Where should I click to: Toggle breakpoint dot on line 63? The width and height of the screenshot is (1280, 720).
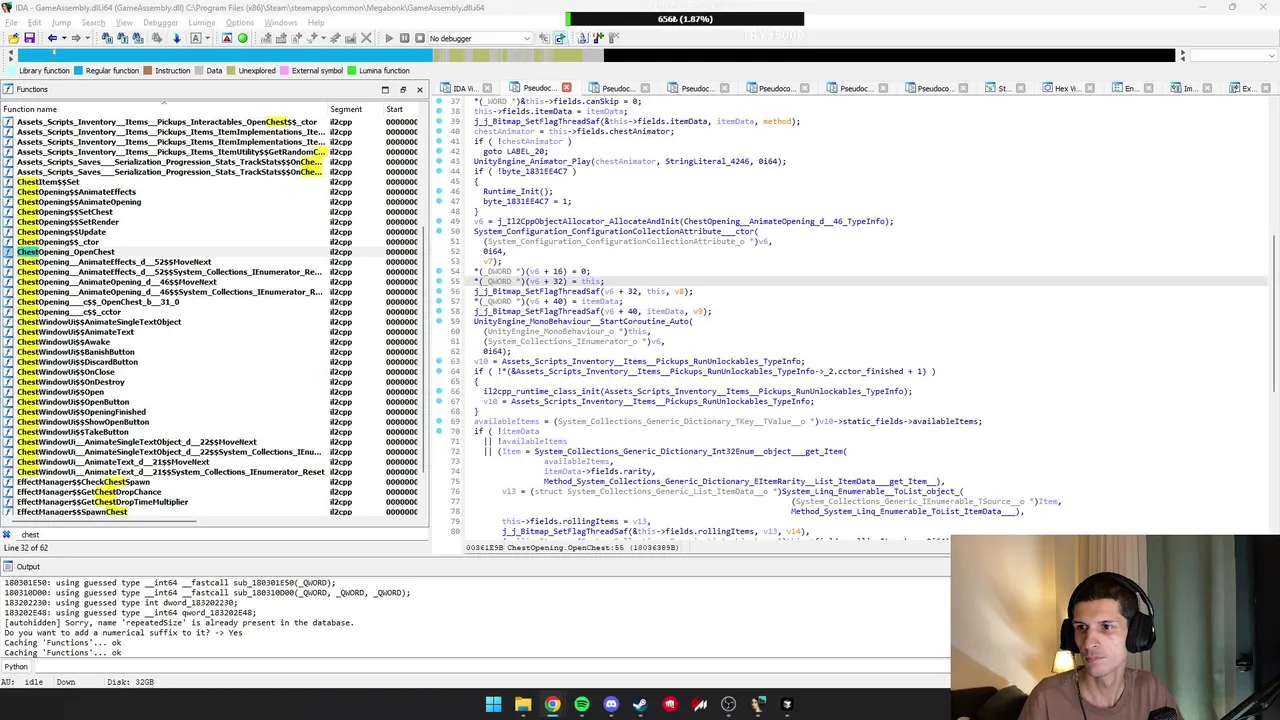[439, 361]
